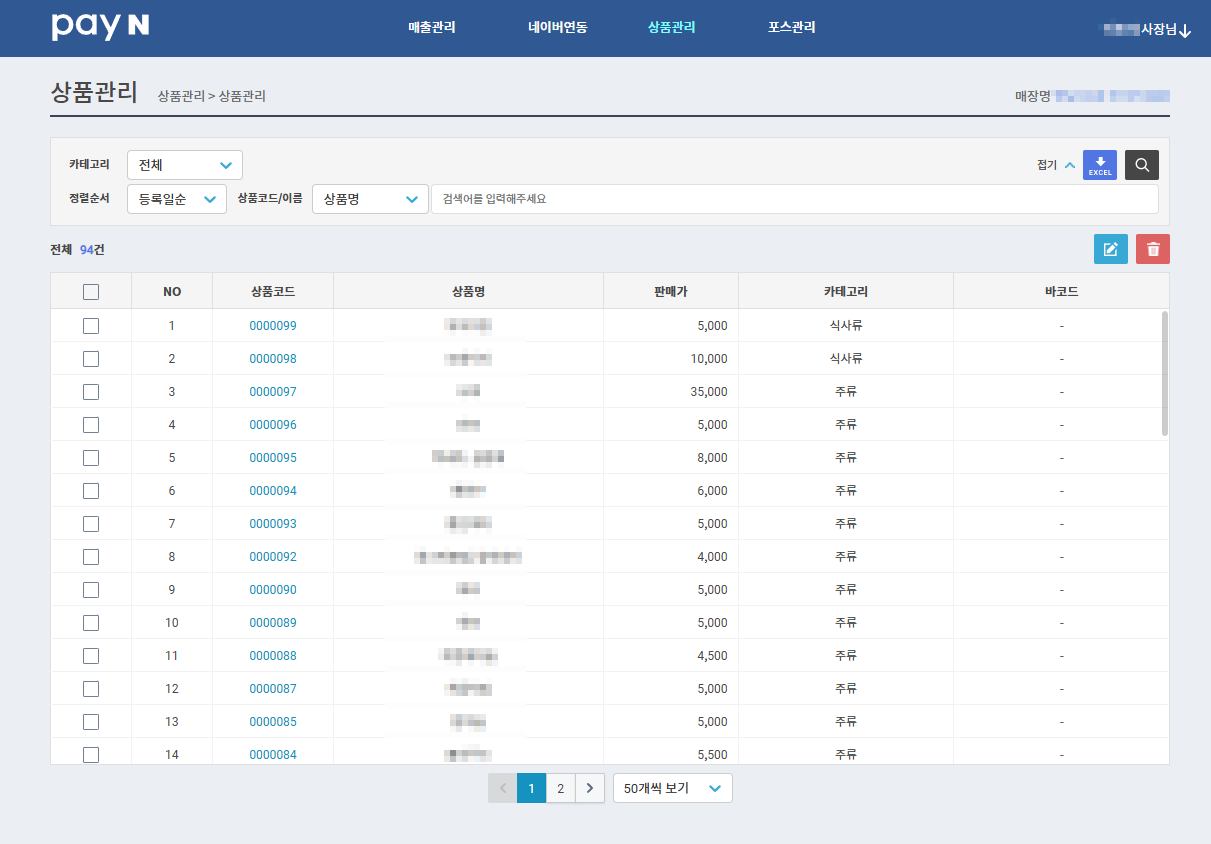
Task: Click the 상품명 column header
Action: click(468, 292)
